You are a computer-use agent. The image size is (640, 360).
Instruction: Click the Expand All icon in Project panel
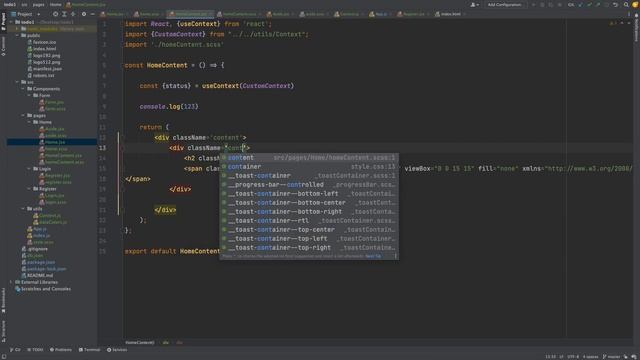(64, 14)
